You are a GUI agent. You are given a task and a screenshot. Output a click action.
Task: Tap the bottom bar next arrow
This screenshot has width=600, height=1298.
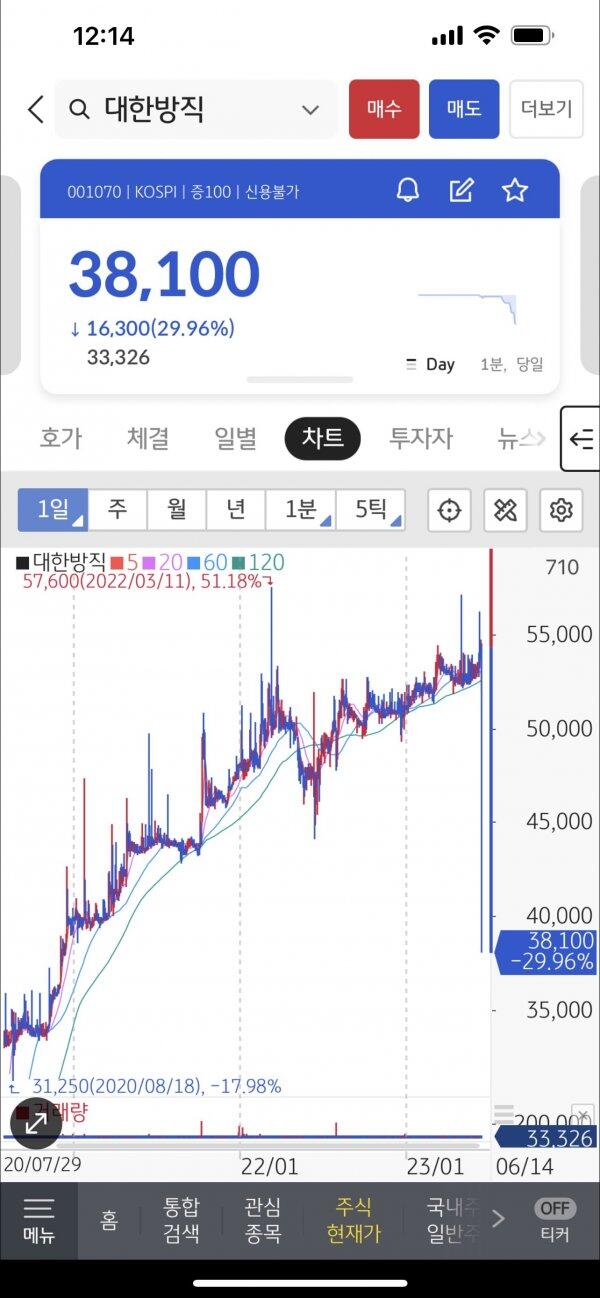498,1219
